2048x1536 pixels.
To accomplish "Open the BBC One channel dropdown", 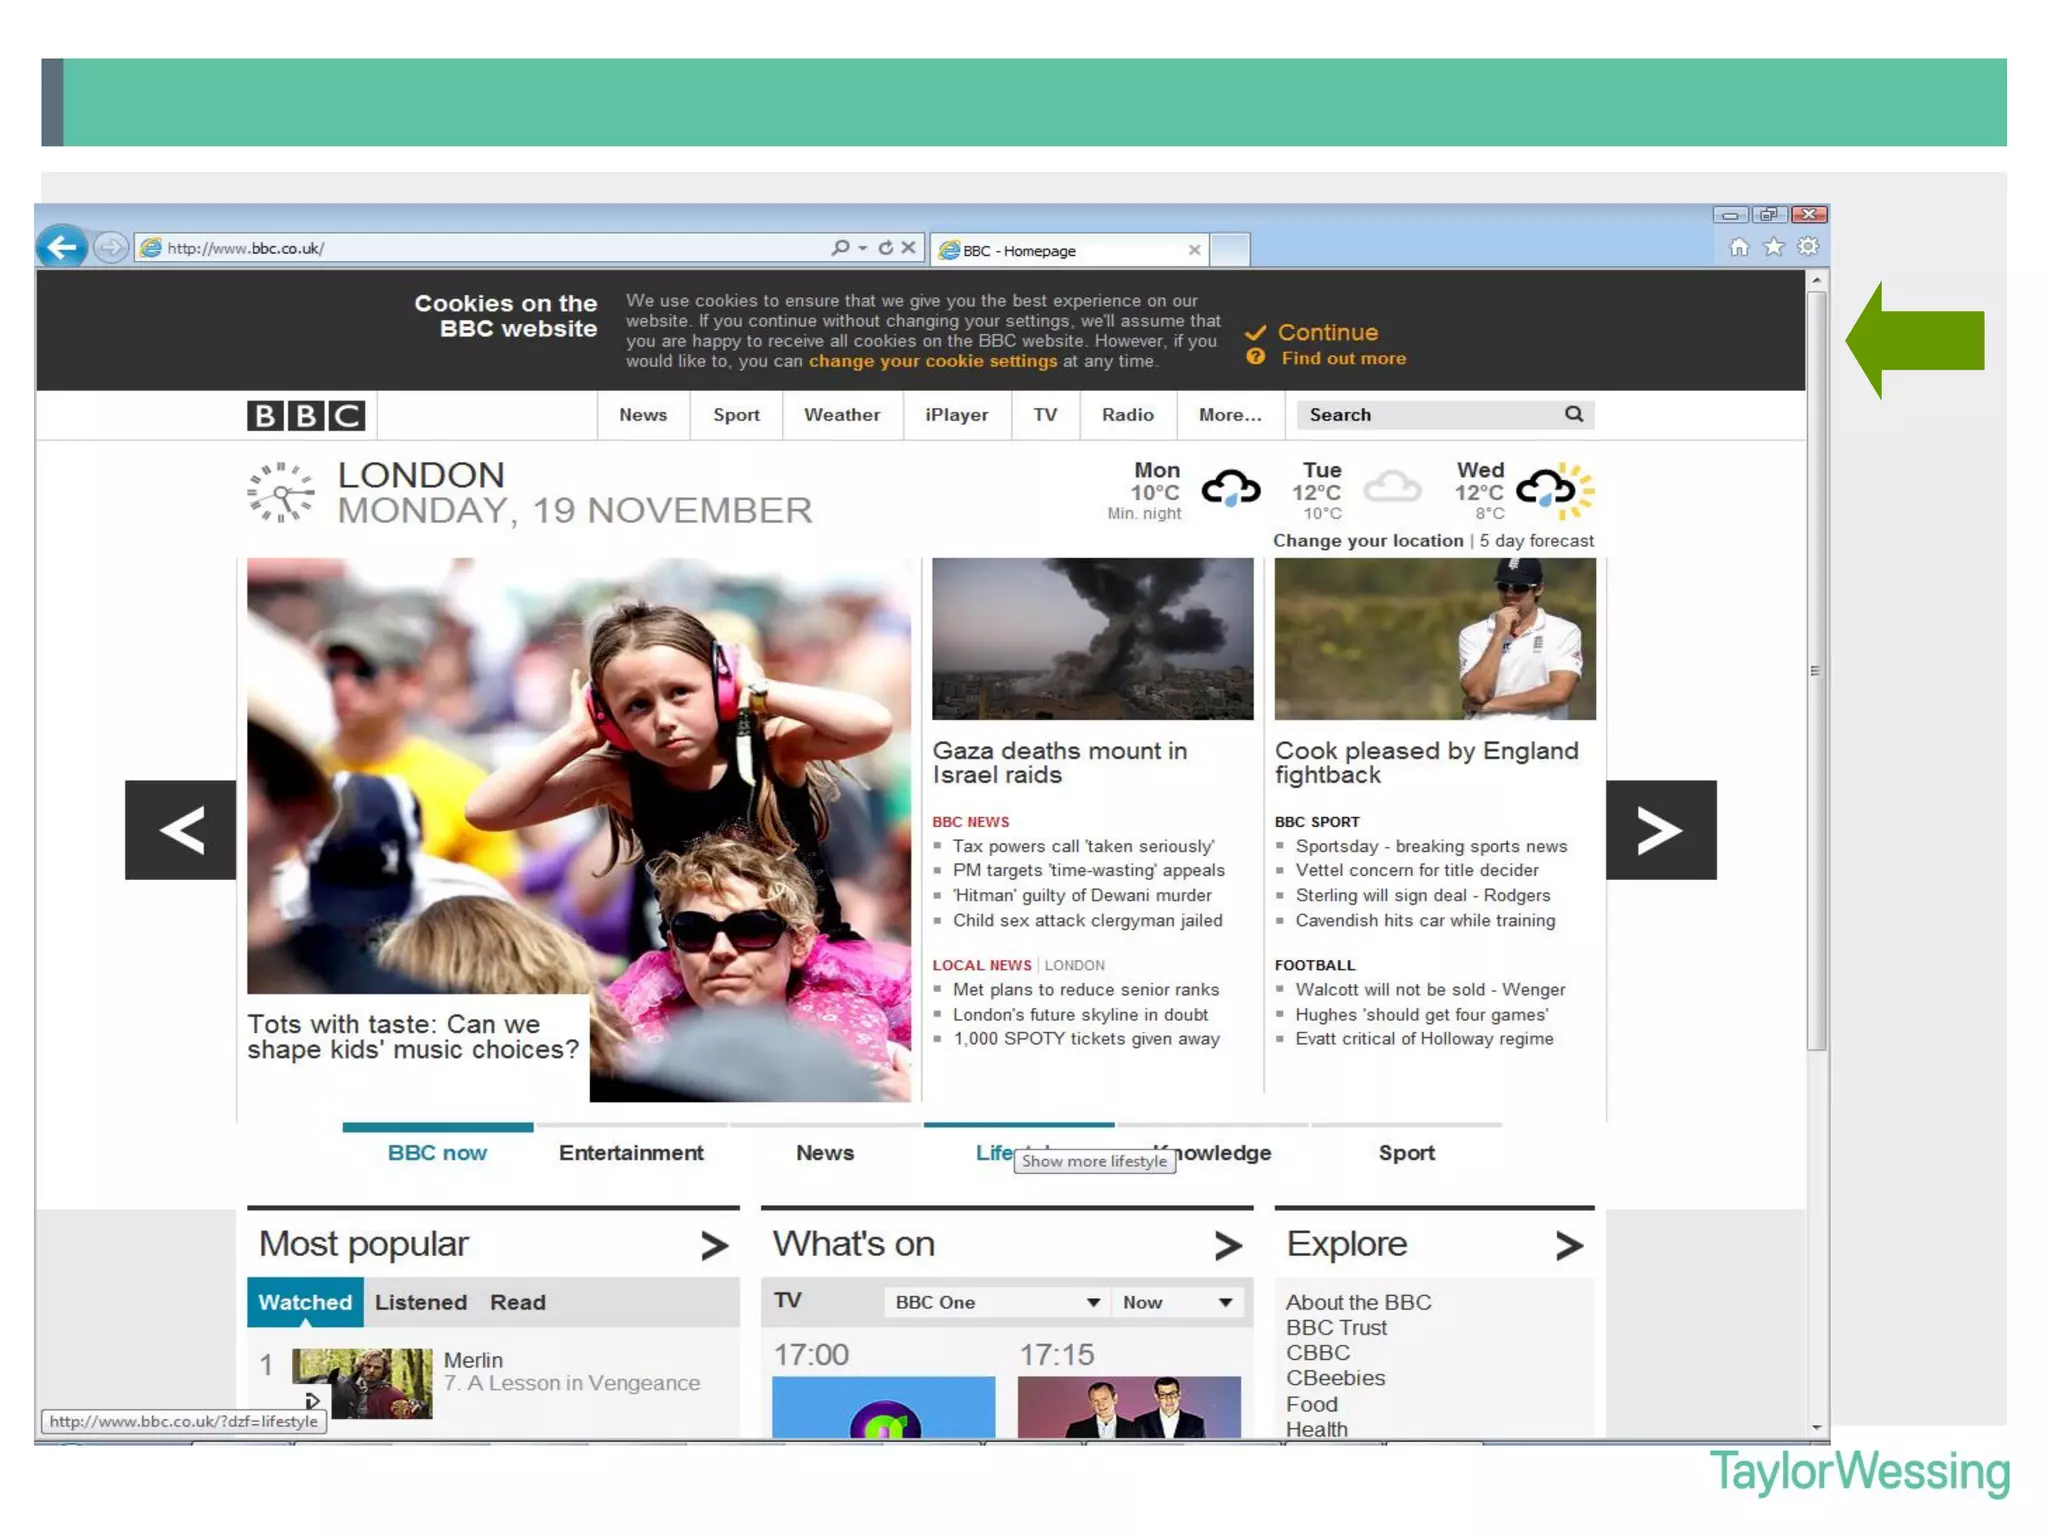I will pos(996,1302).
